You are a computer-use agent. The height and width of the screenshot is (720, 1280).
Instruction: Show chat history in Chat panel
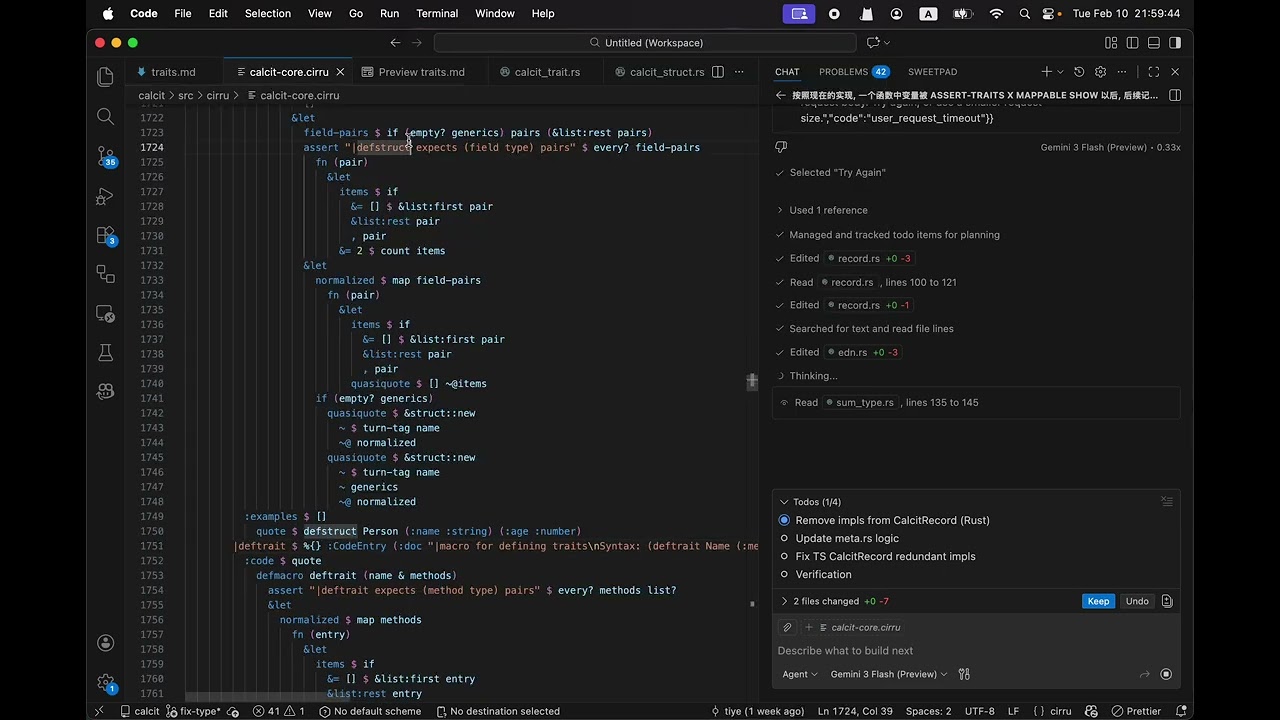coord(1079,72)
